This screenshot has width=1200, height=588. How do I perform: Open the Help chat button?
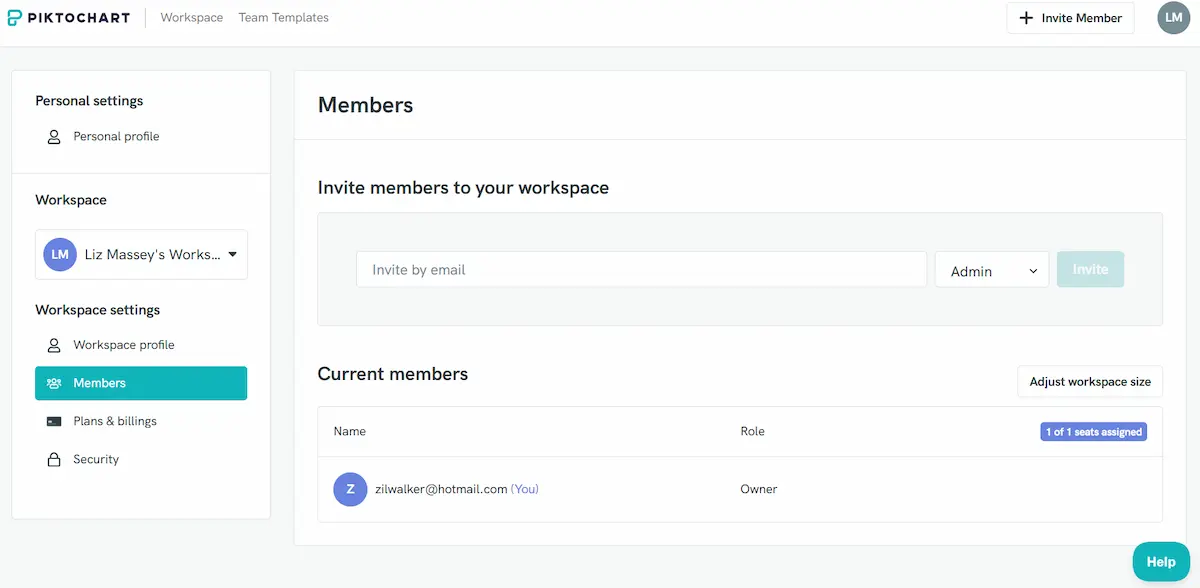1161,562
